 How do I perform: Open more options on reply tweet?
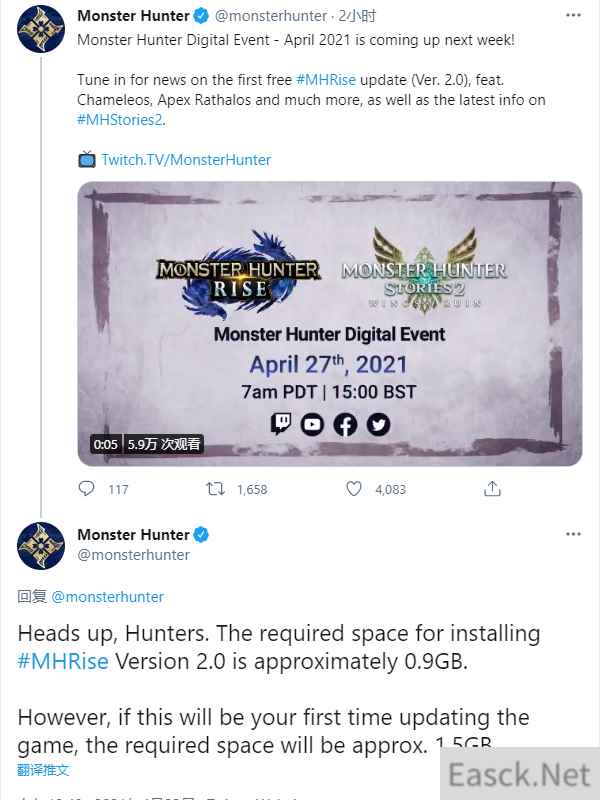573,534
